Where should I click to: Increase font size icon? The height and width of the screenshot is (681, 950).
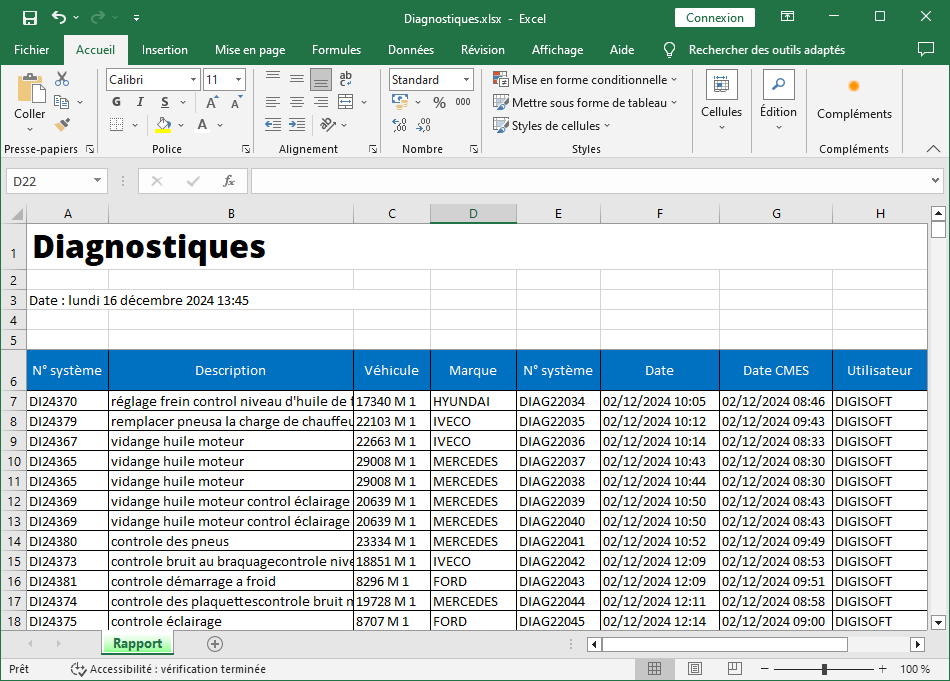(211, 102)
